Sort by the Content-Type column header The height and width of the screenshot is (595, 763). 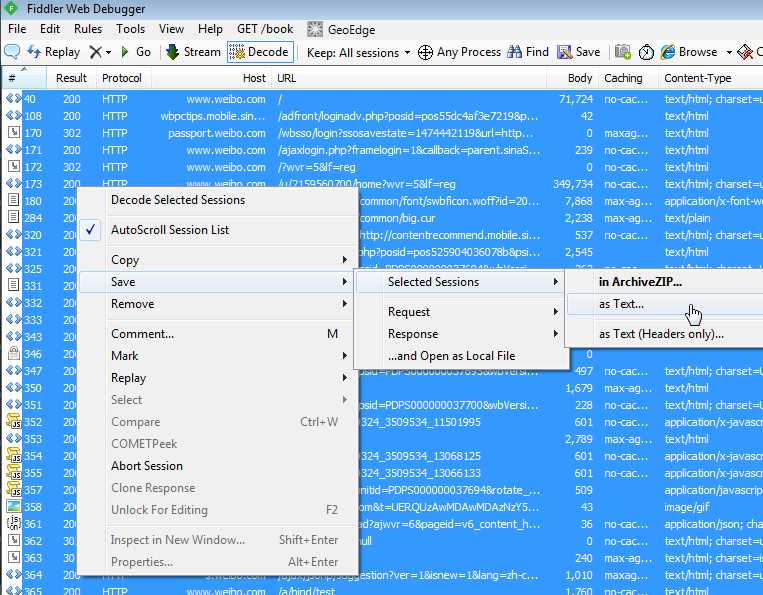click(x=711, y=78)
